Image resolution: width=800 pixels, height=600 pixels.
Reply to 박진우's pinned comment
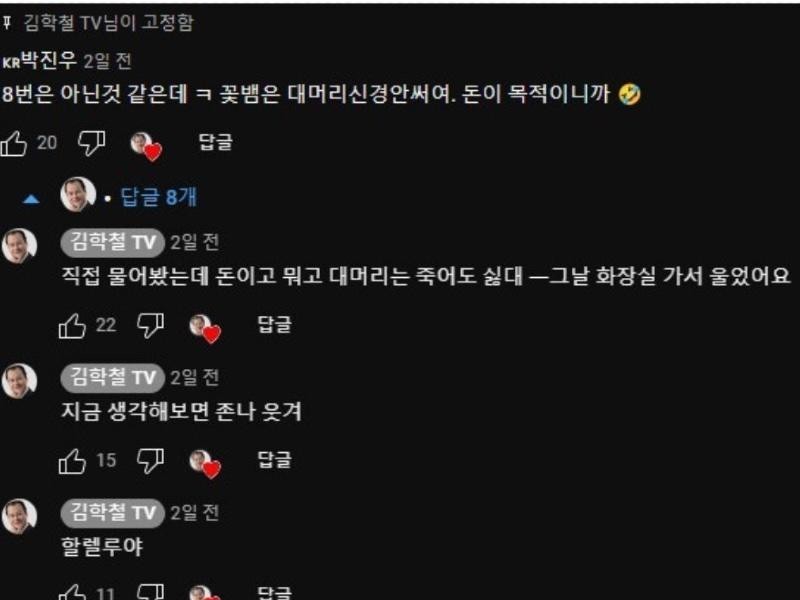[x=215, y=142]
